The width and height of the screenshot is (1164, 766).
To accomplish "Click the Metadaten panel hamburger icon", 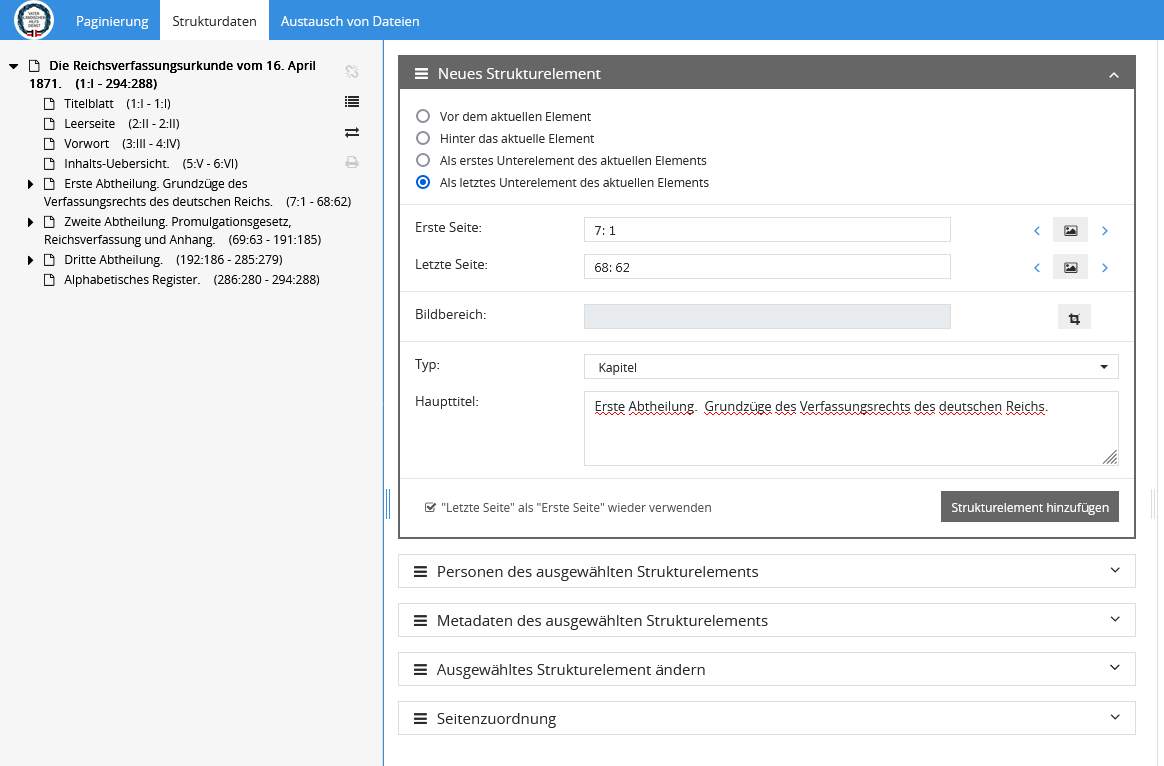I will tap(420, 621).
